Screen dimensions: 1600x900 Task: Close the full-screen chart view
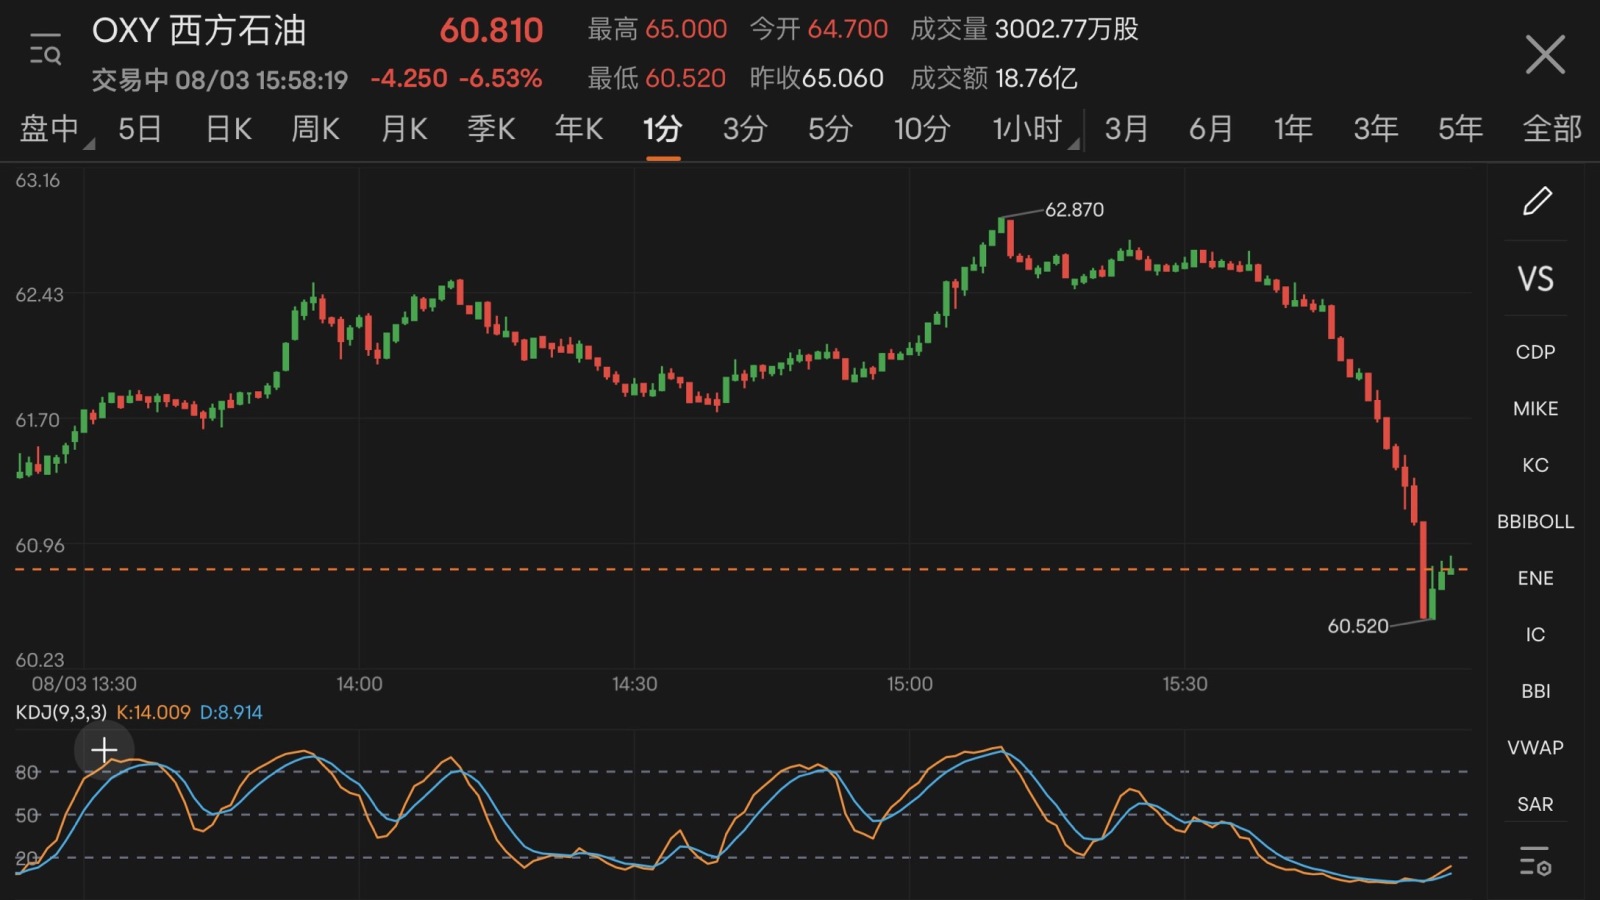1545,54
